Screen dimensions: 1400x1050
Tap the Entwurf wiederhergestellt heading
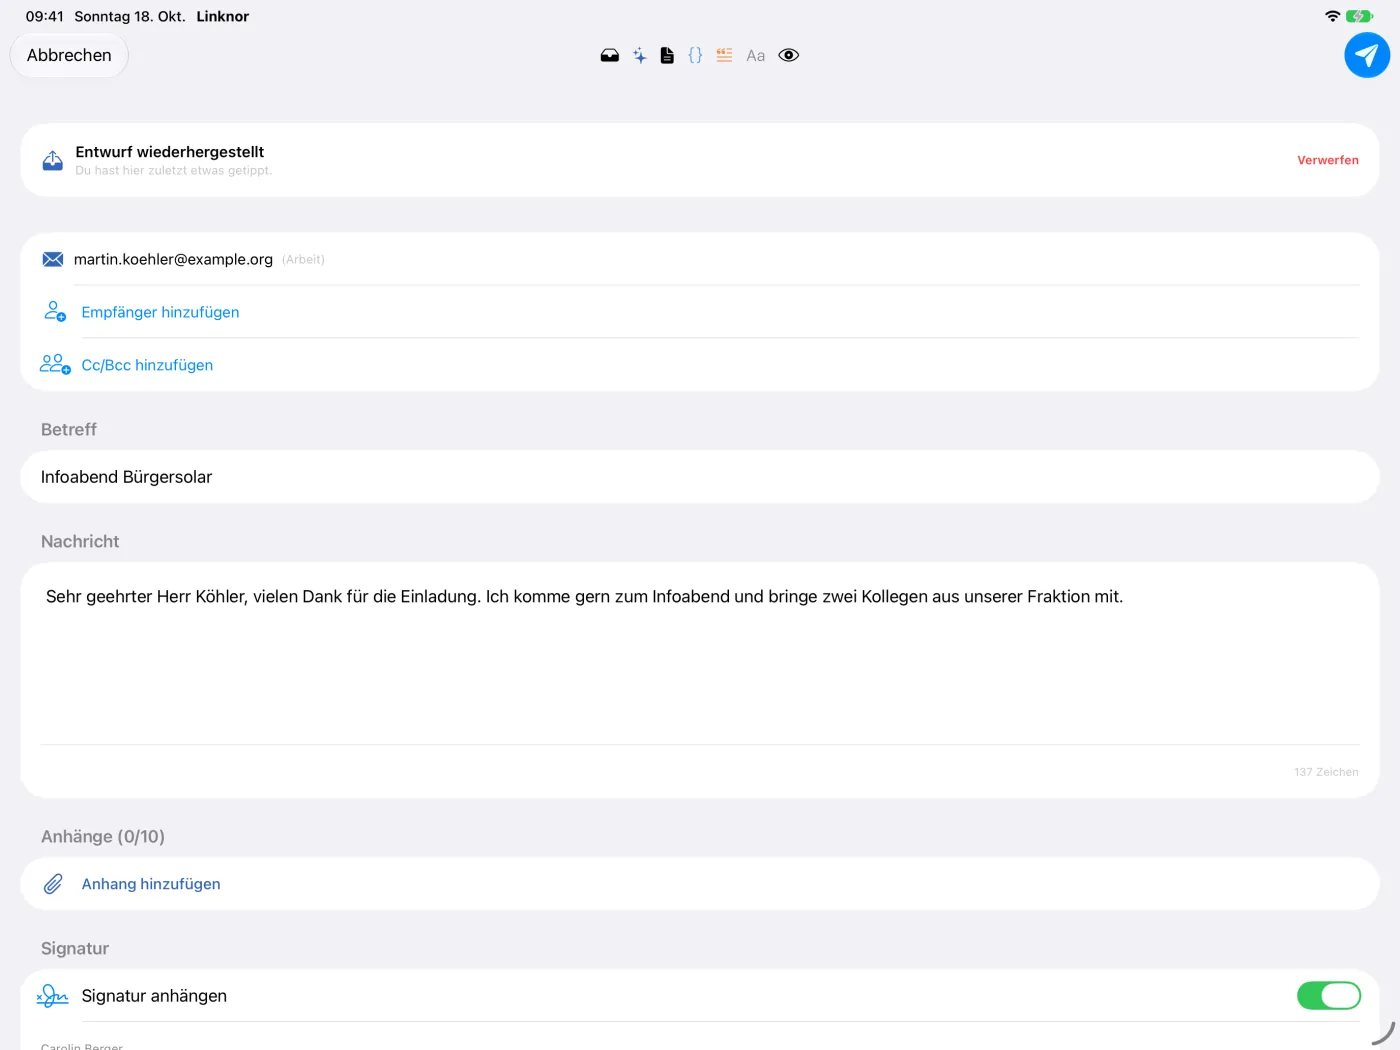(170, 152)
